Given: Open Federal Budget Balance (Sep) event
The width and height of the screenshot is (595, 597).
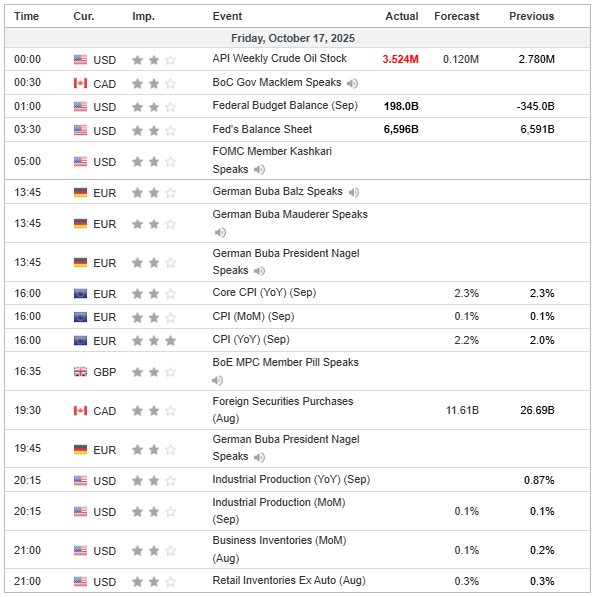Looking at the screenshot, I should [285, 105].
